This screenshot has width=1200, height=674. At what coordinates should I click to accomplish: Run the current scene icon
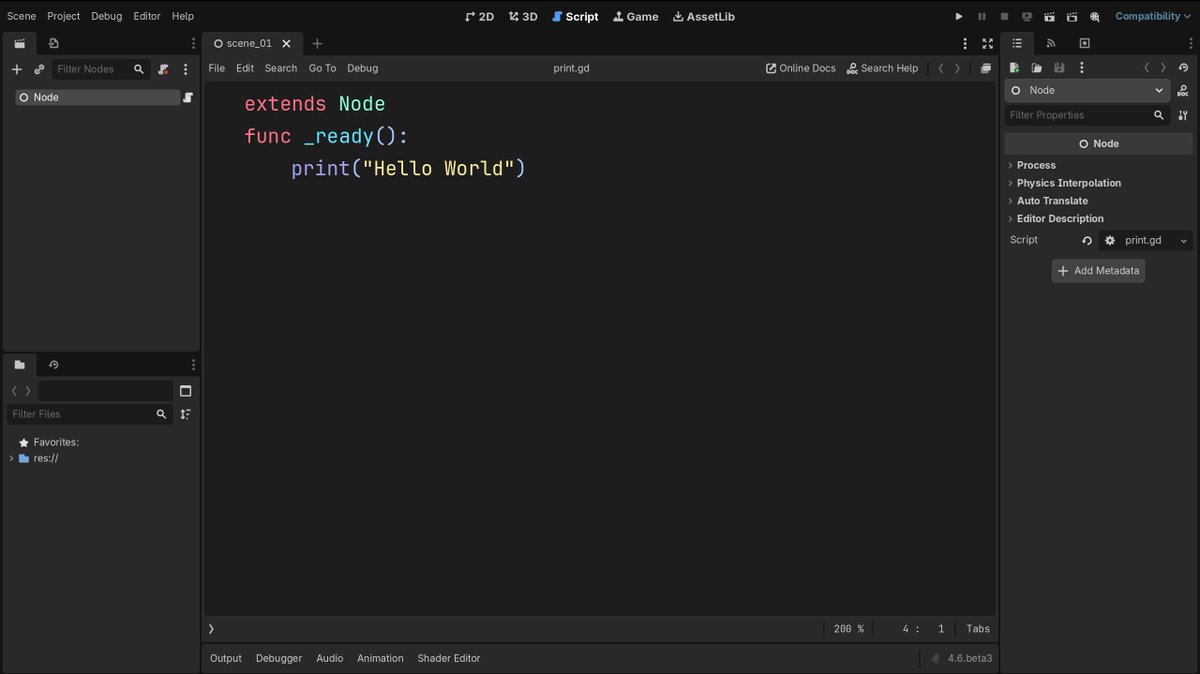(x=1050, y=16)
